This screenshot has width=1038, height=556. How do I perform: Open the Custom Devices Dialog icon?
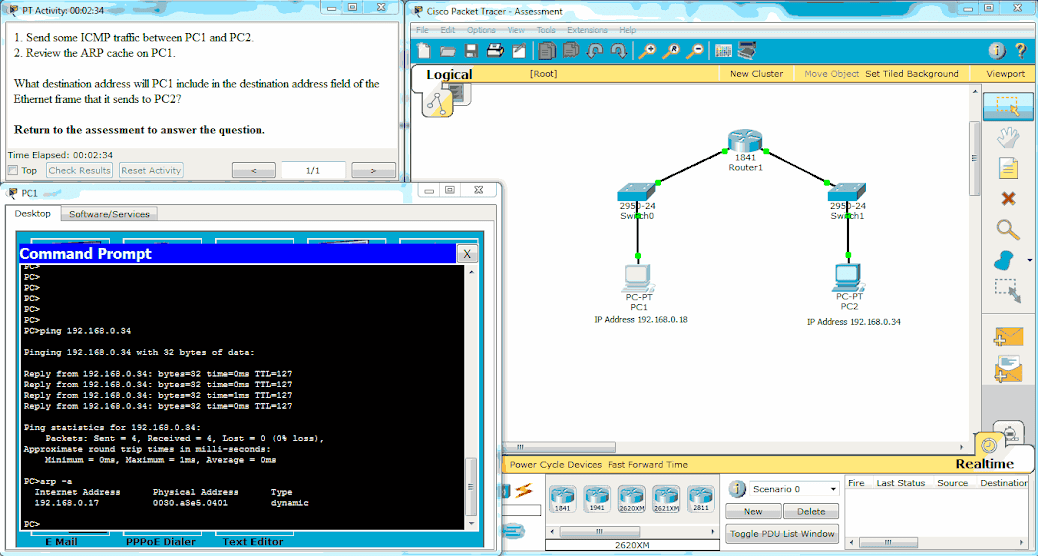[x=747, y=51]
